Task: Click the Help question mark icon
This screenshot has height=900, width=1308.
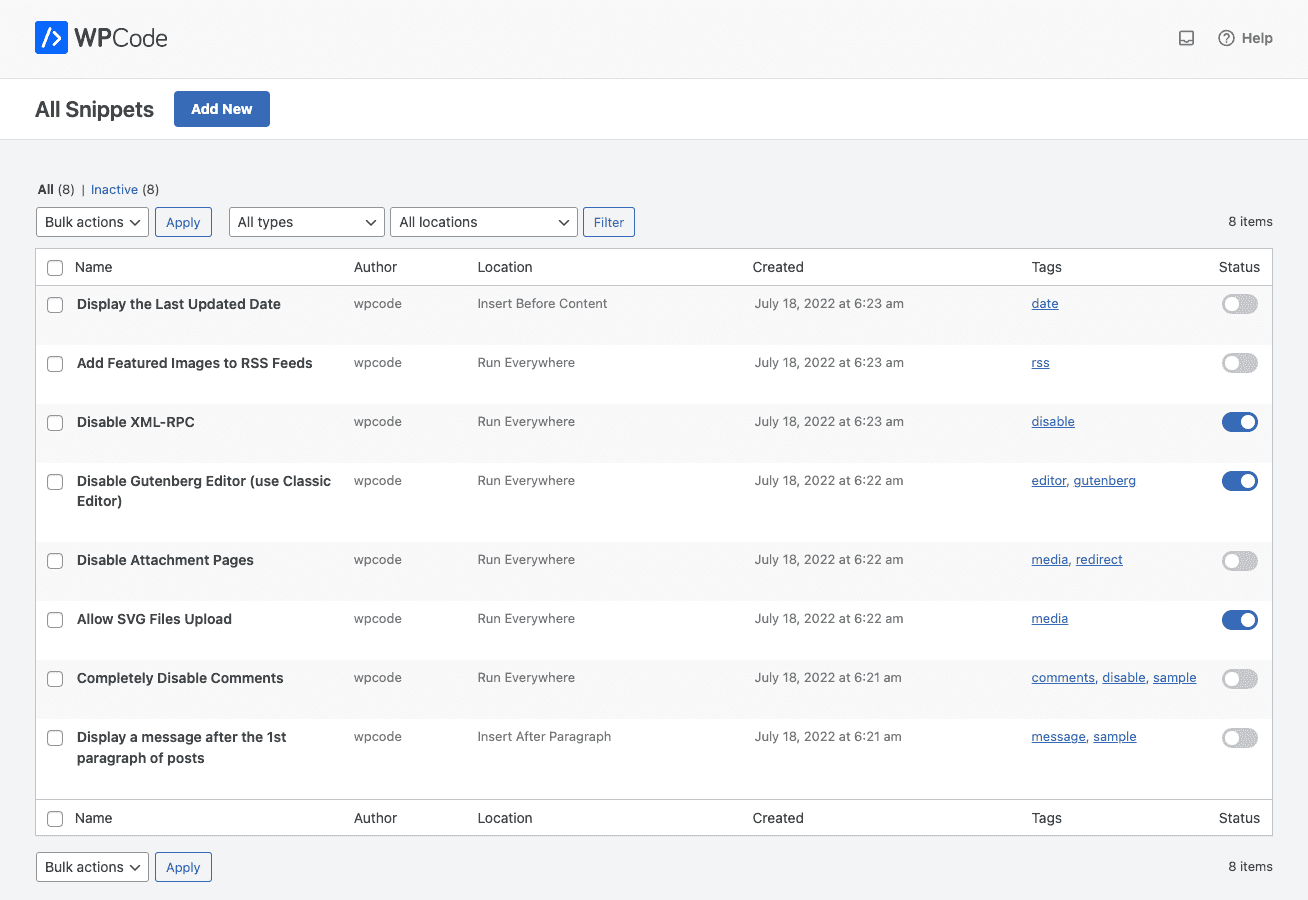Action: click(1226, 38)
